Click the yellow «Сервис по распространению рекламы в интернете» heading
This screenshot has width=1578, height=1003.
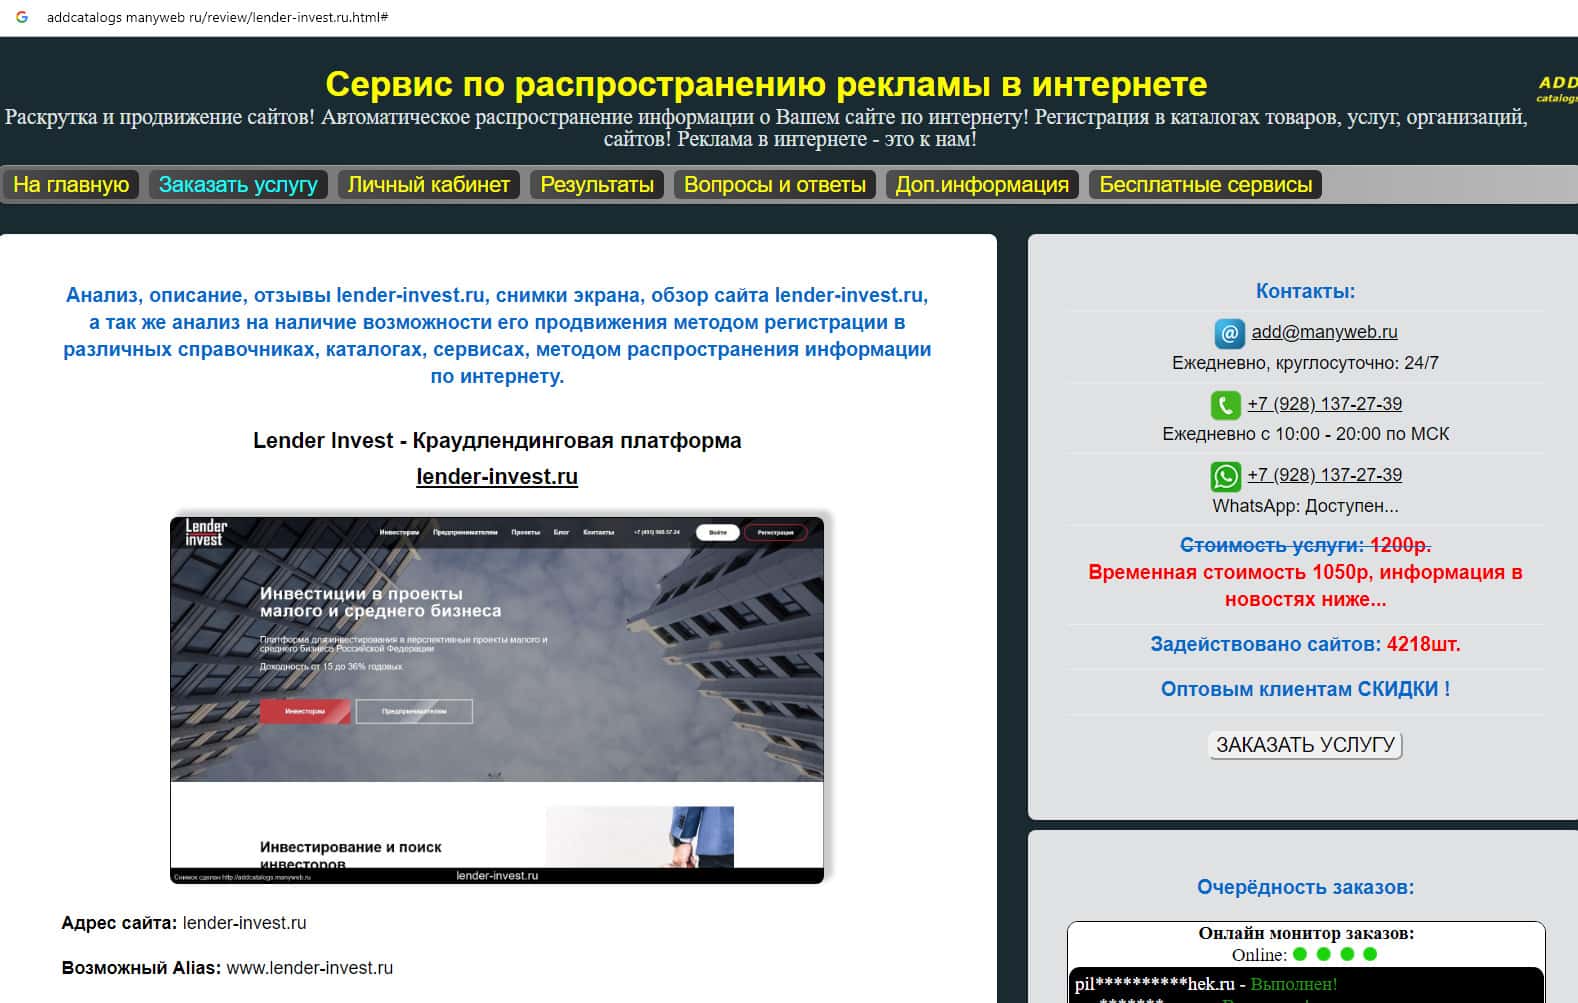[x=766, y=84]
